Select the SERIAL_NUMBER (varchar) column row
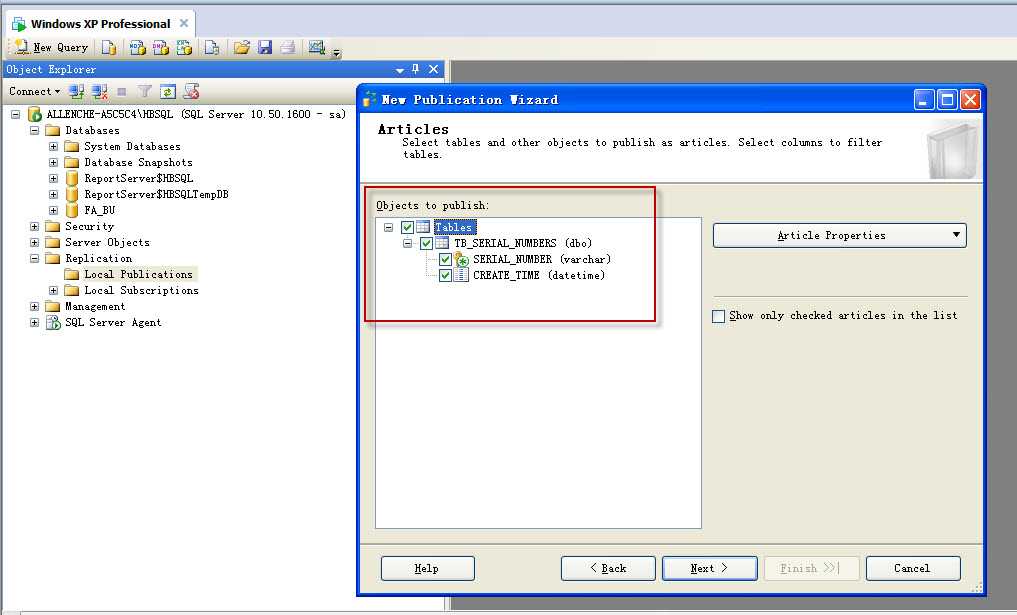 click(542, 259)
